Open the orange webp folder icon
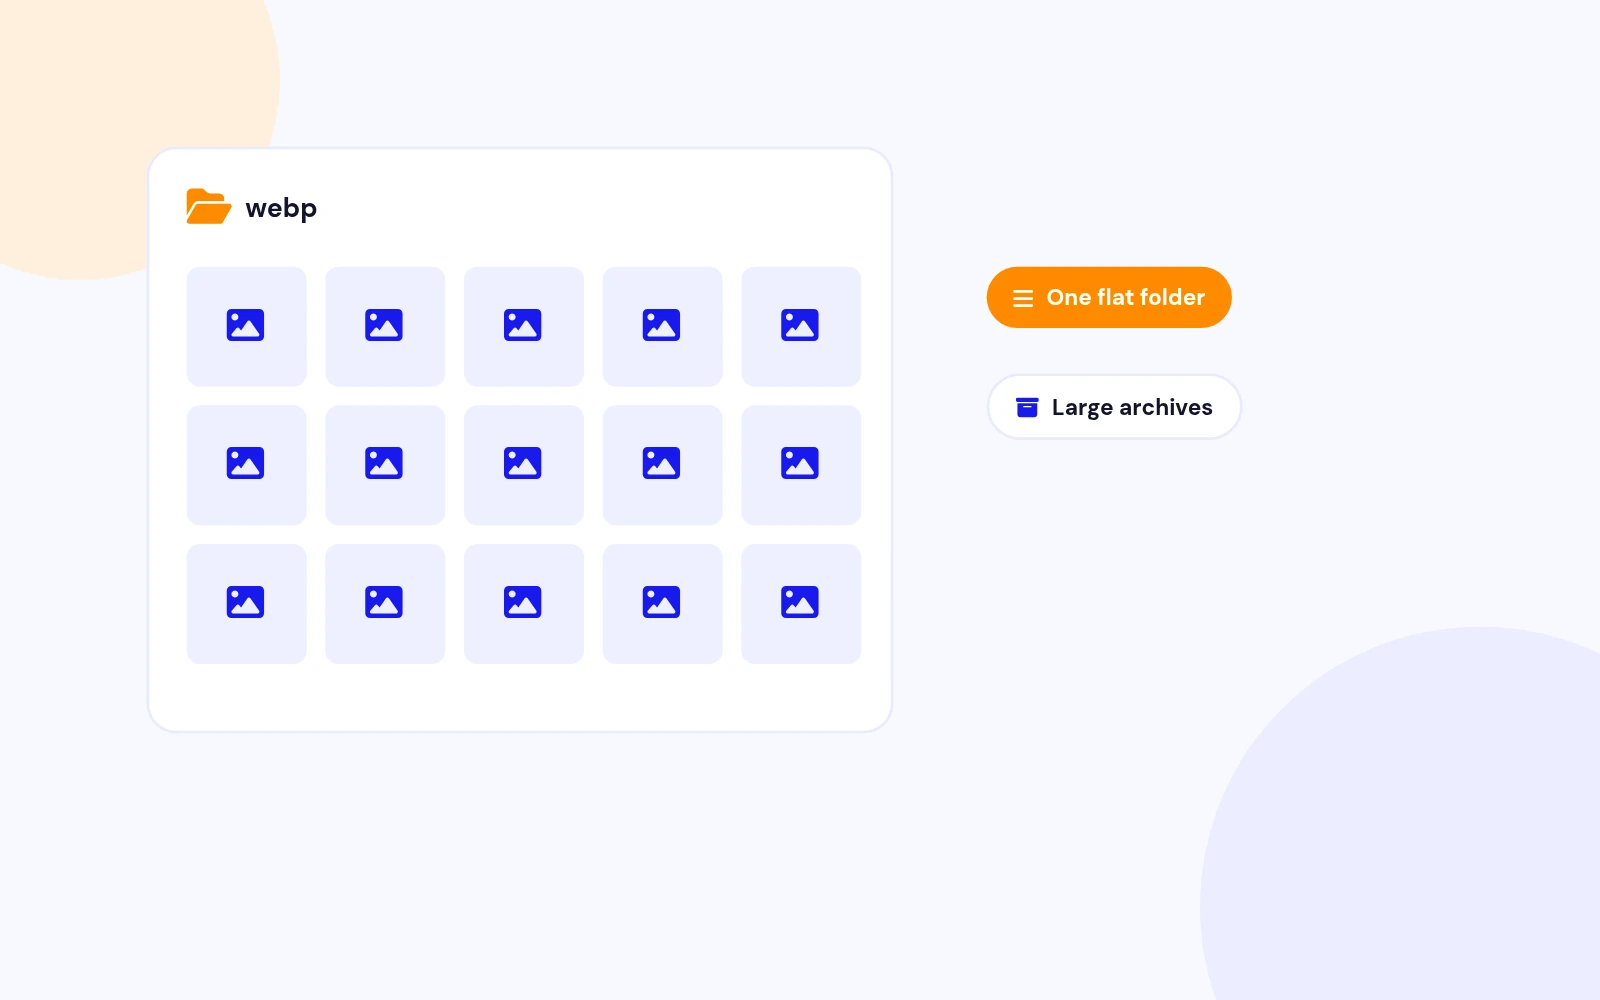Viewport: 1600px width, 1000px height. [x=208, y=207]
